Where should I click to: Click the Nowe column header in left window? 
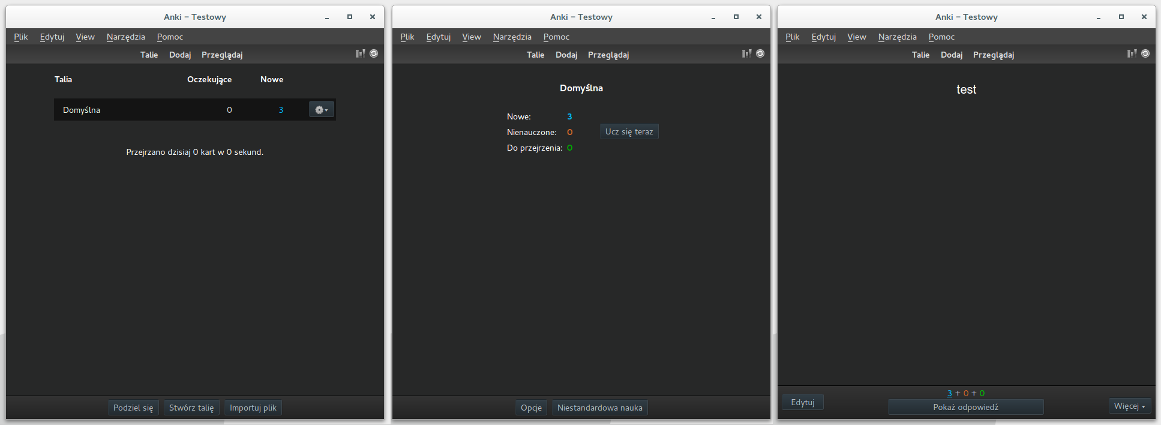(272, 79)
